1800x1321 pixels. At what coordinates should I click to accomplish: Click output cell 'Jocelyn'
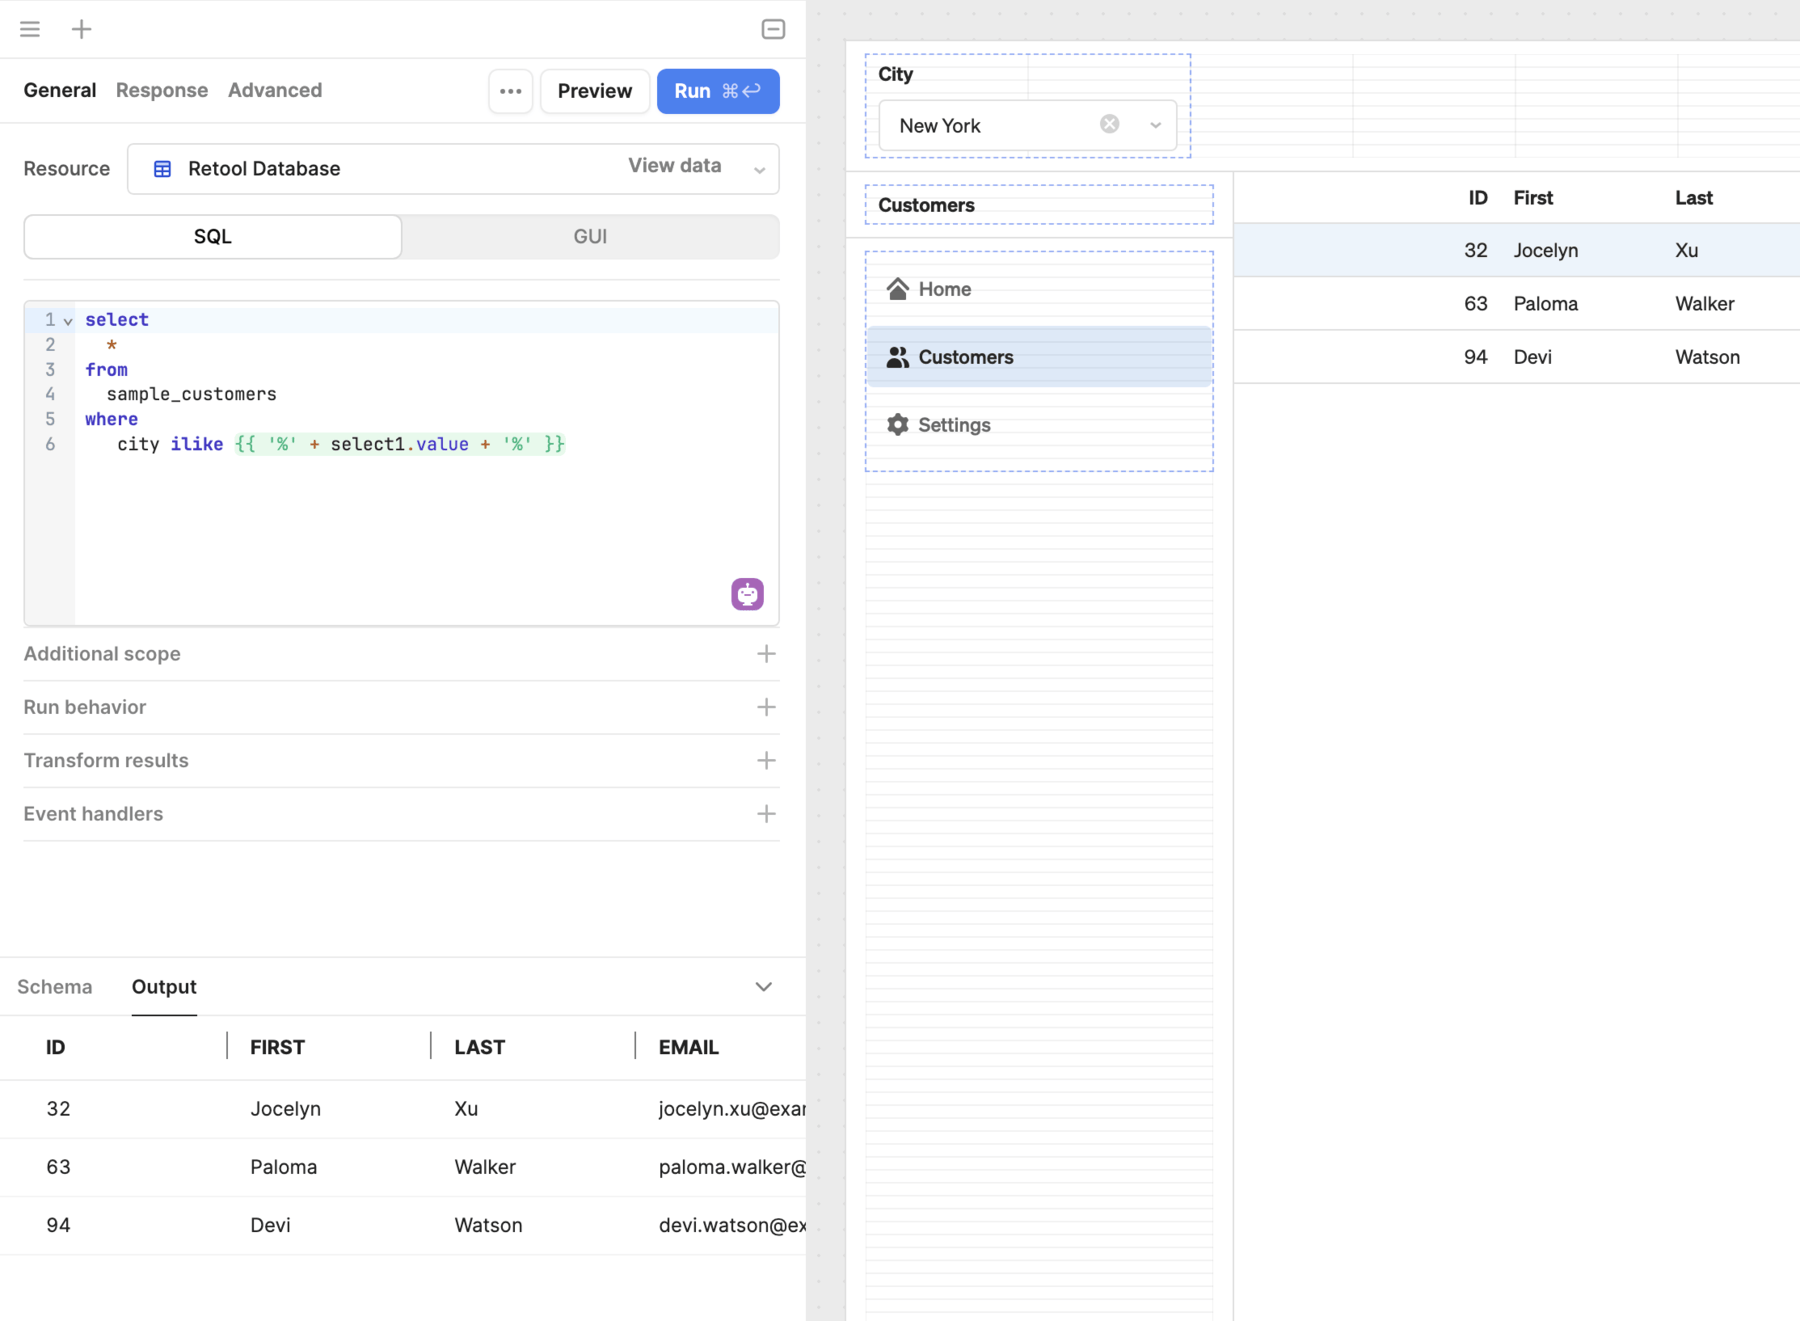coord(285,1109)
